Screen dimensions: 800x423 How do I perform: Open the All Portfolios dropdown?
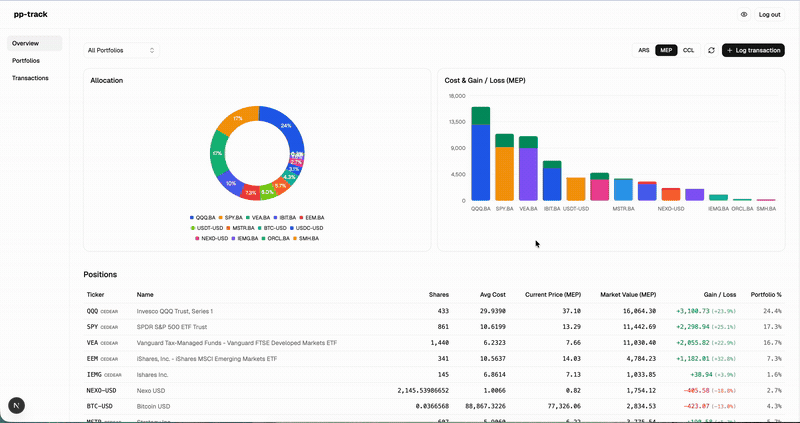[121, 51]
